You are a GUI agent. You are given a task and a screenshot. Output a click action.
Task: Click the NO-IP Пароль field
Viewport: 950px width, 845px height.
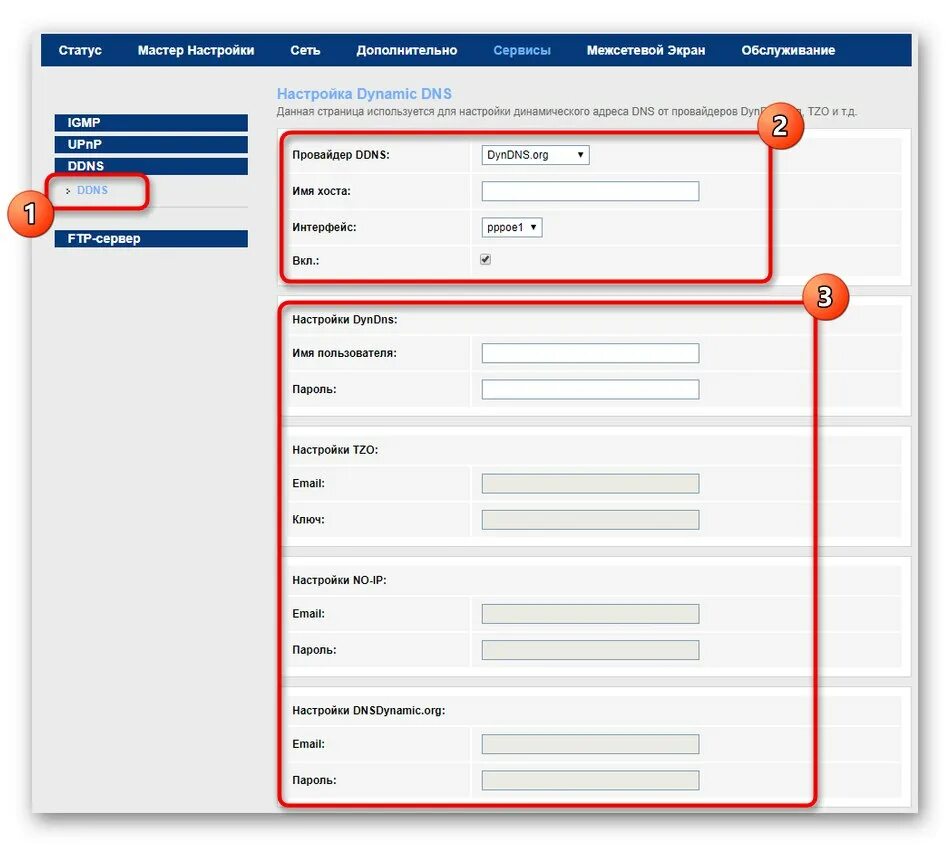(x=590, y=650)
